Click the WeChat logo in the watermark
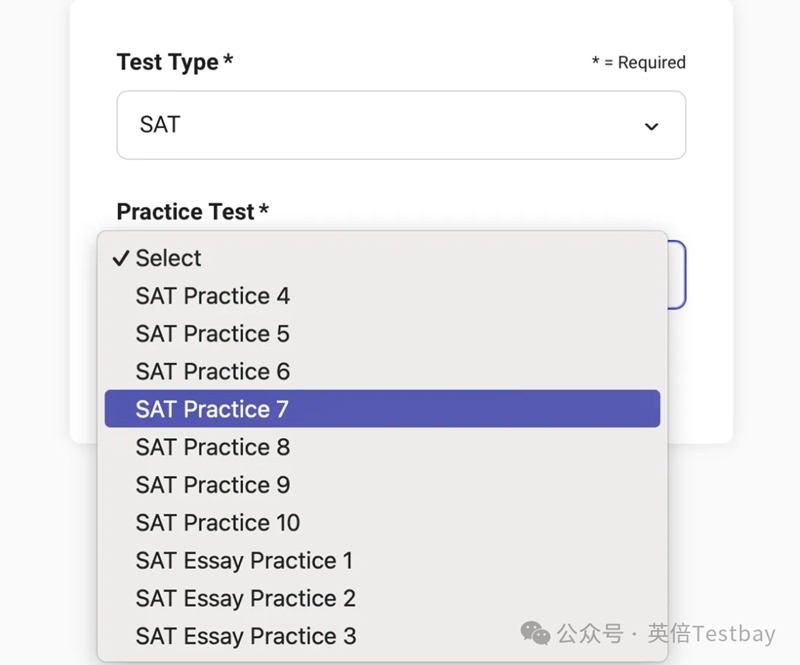800x665 pixels. click(x=535, y=633)
